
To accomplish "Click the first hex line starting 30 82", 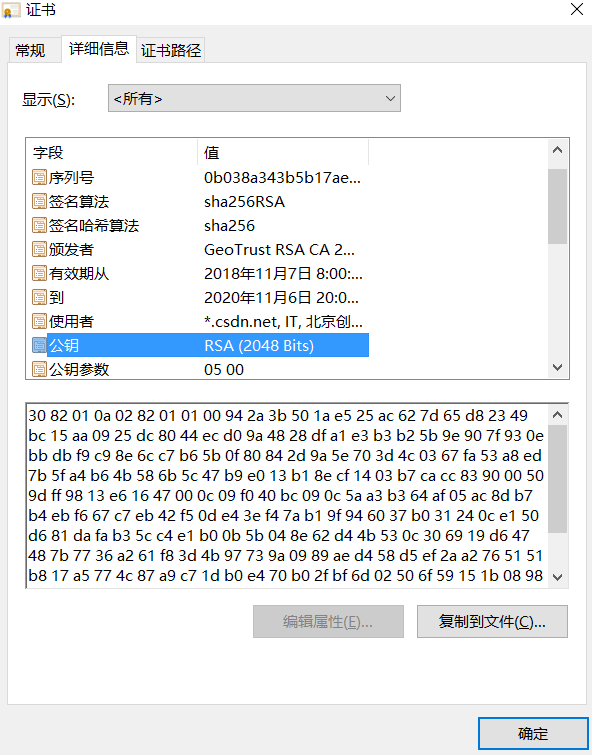I will point(278,416).
